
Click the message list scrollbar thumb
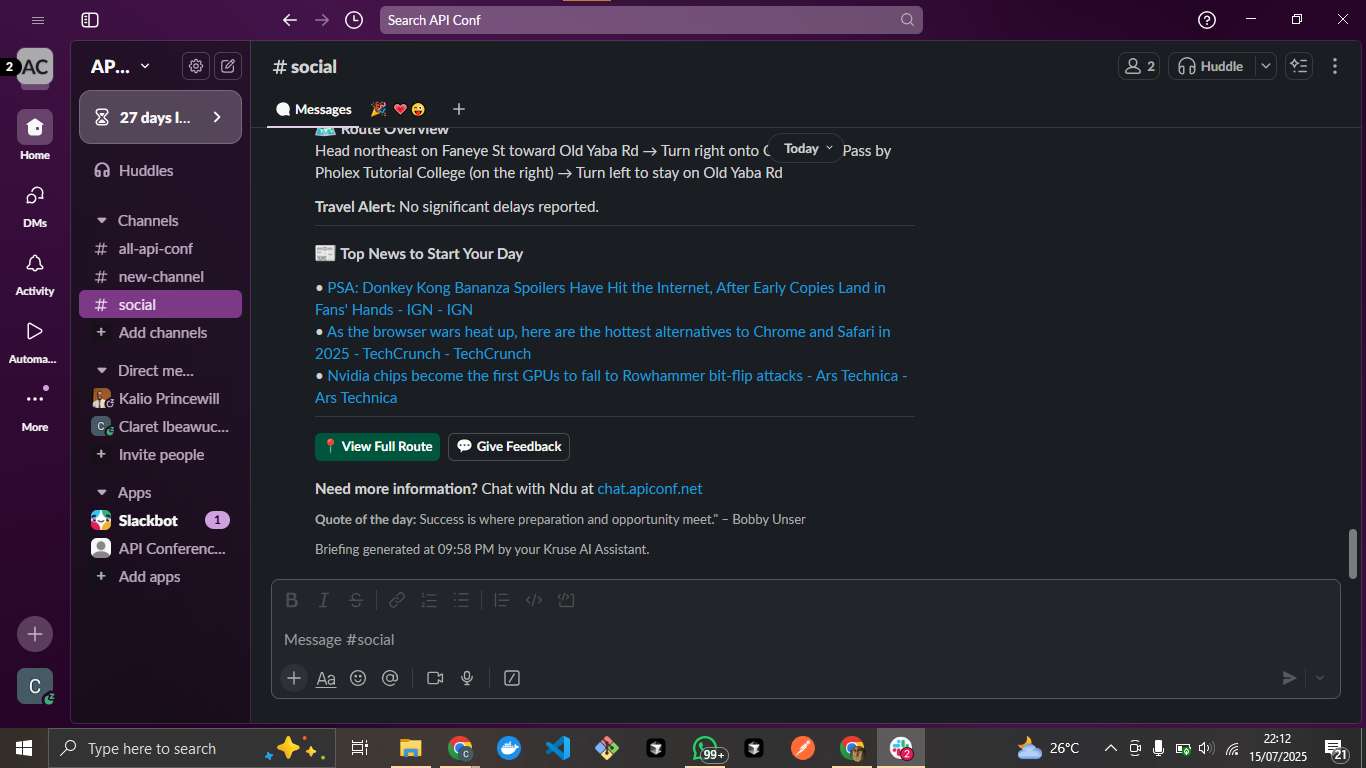[x=1354, y=553]
